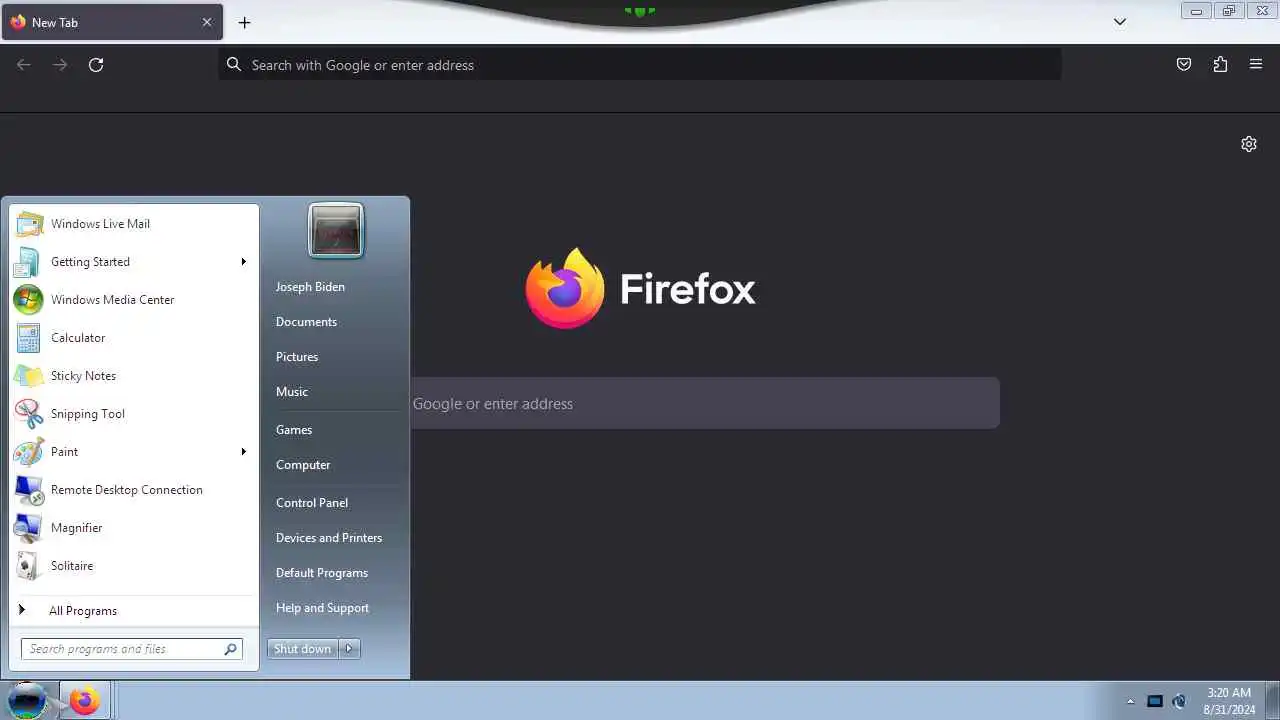The image size is (1280, 720).
Task: Click the Shut down button
Action: point(303,649)
